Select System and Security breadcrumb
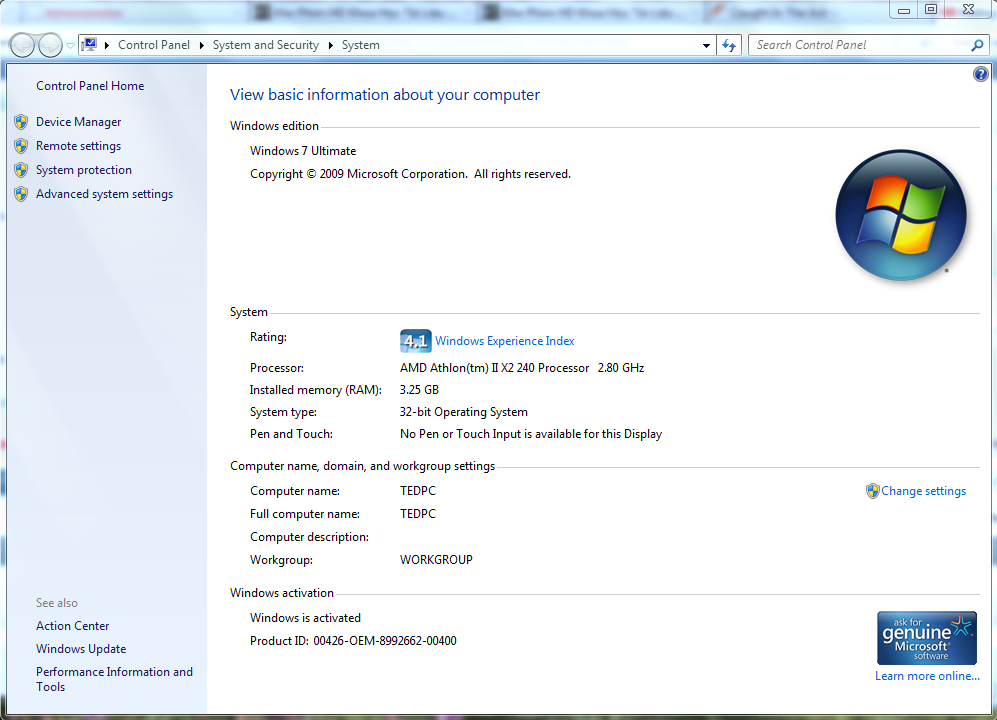997x720 pixels. point(266,45)
